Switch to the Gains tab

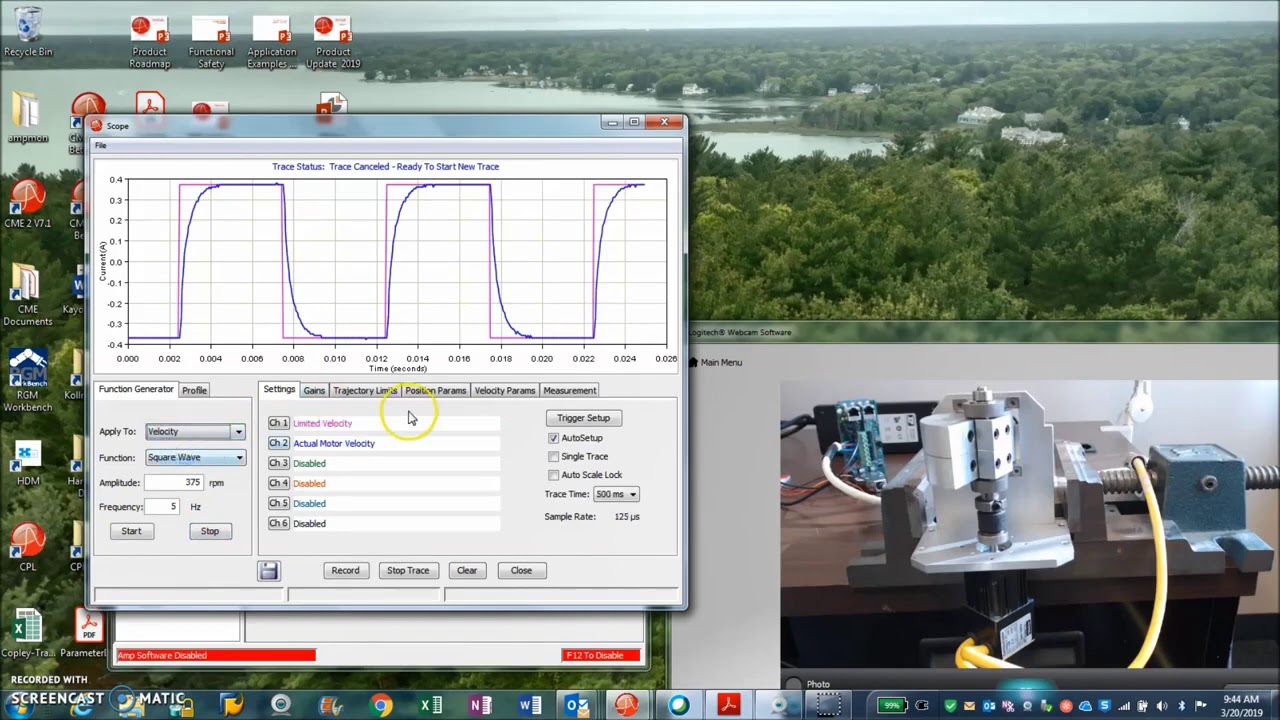[314, 391]
